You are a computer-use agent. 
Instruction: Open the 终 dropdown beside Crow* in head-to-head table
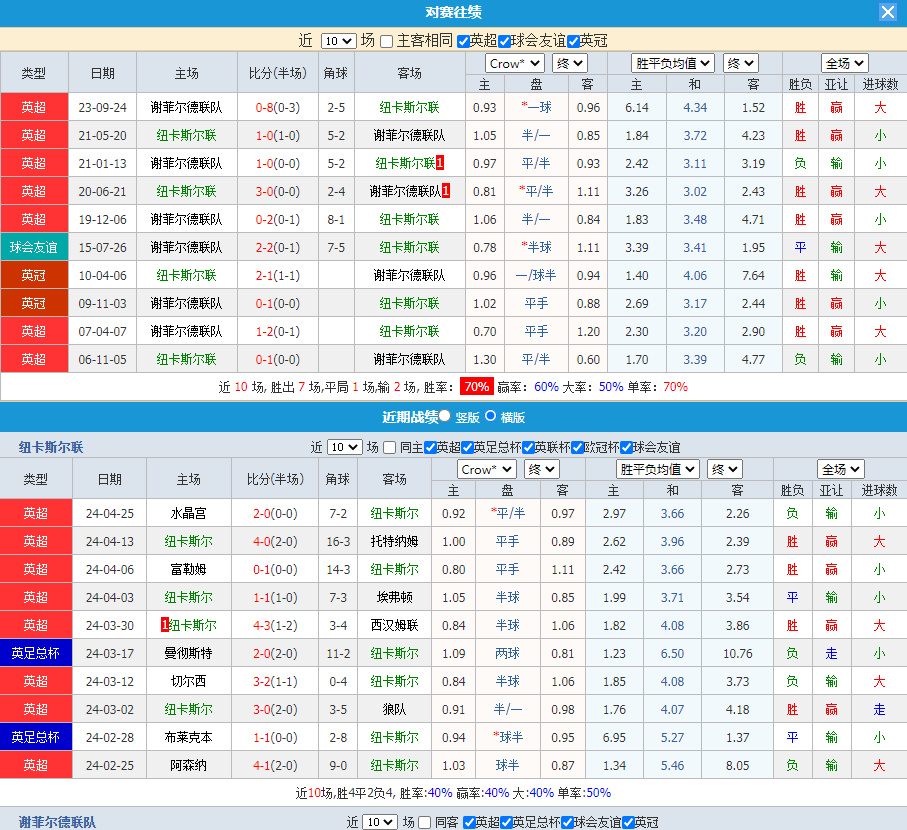[x=570, y=63]
